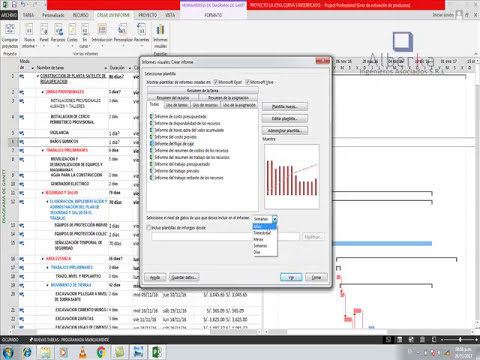The width and height of the screenshot is (480, 360).
Task: Switch to the TAREA ribbon tab
Action: point(28,15)
